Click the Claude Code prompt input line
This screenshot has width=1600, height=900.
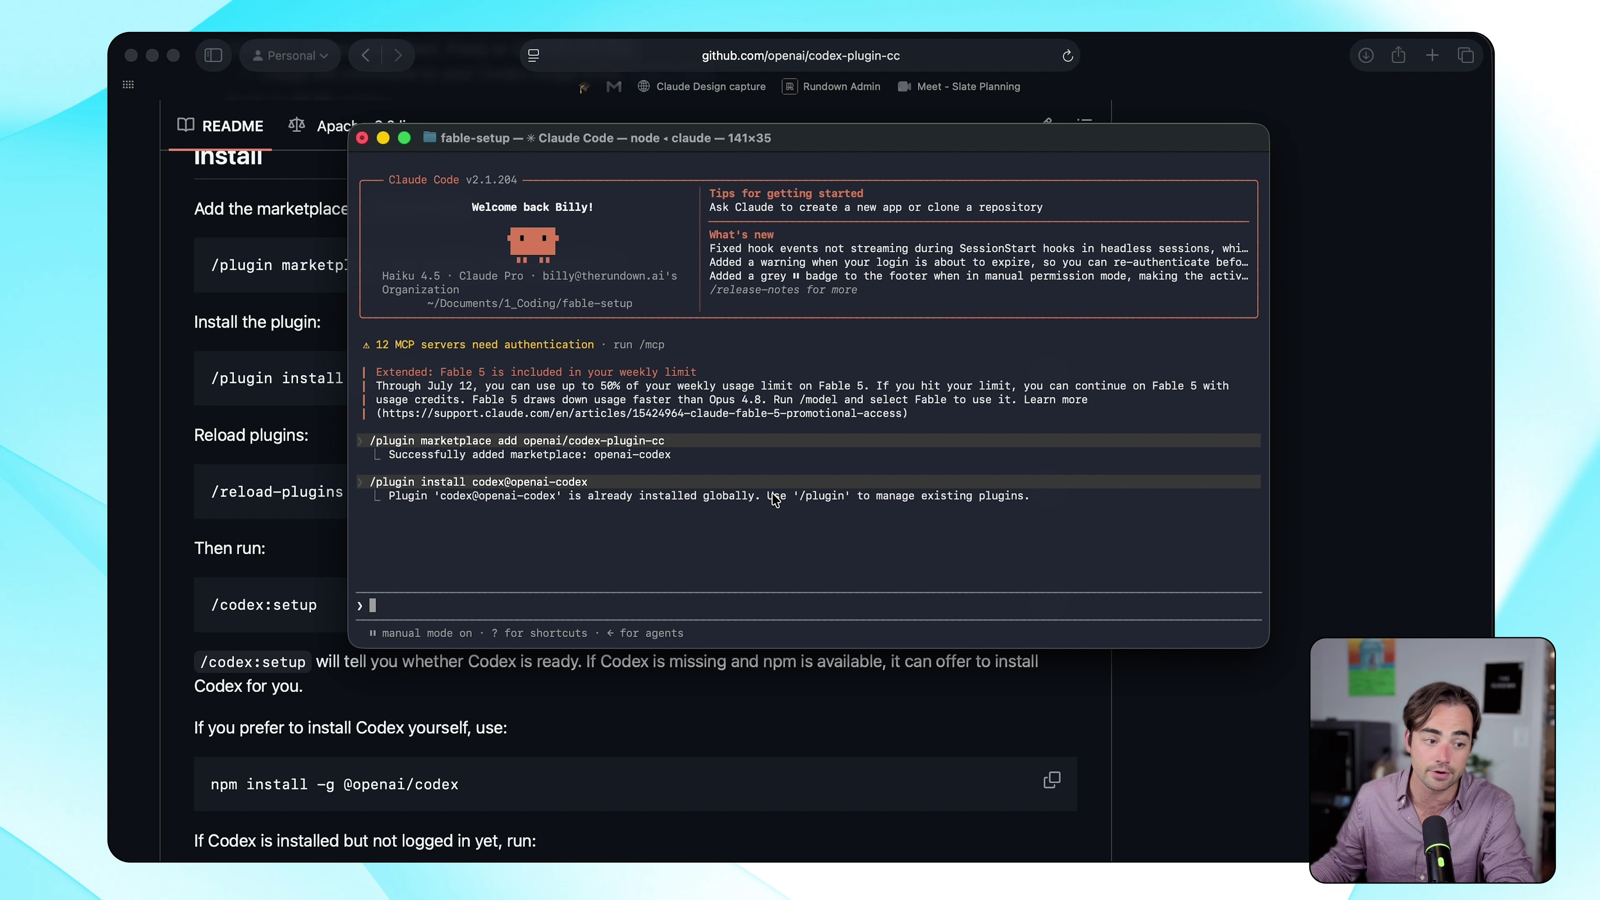pyautogui.click(x=809, y=605)
